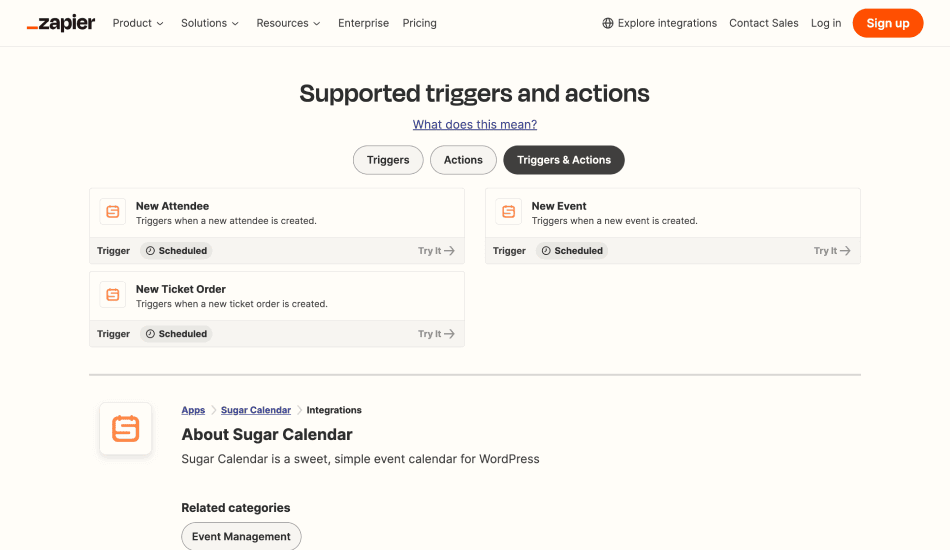This screenshot has width=950, height=550.
Task: Select the Actions filter pill
Action: (463, 160)
